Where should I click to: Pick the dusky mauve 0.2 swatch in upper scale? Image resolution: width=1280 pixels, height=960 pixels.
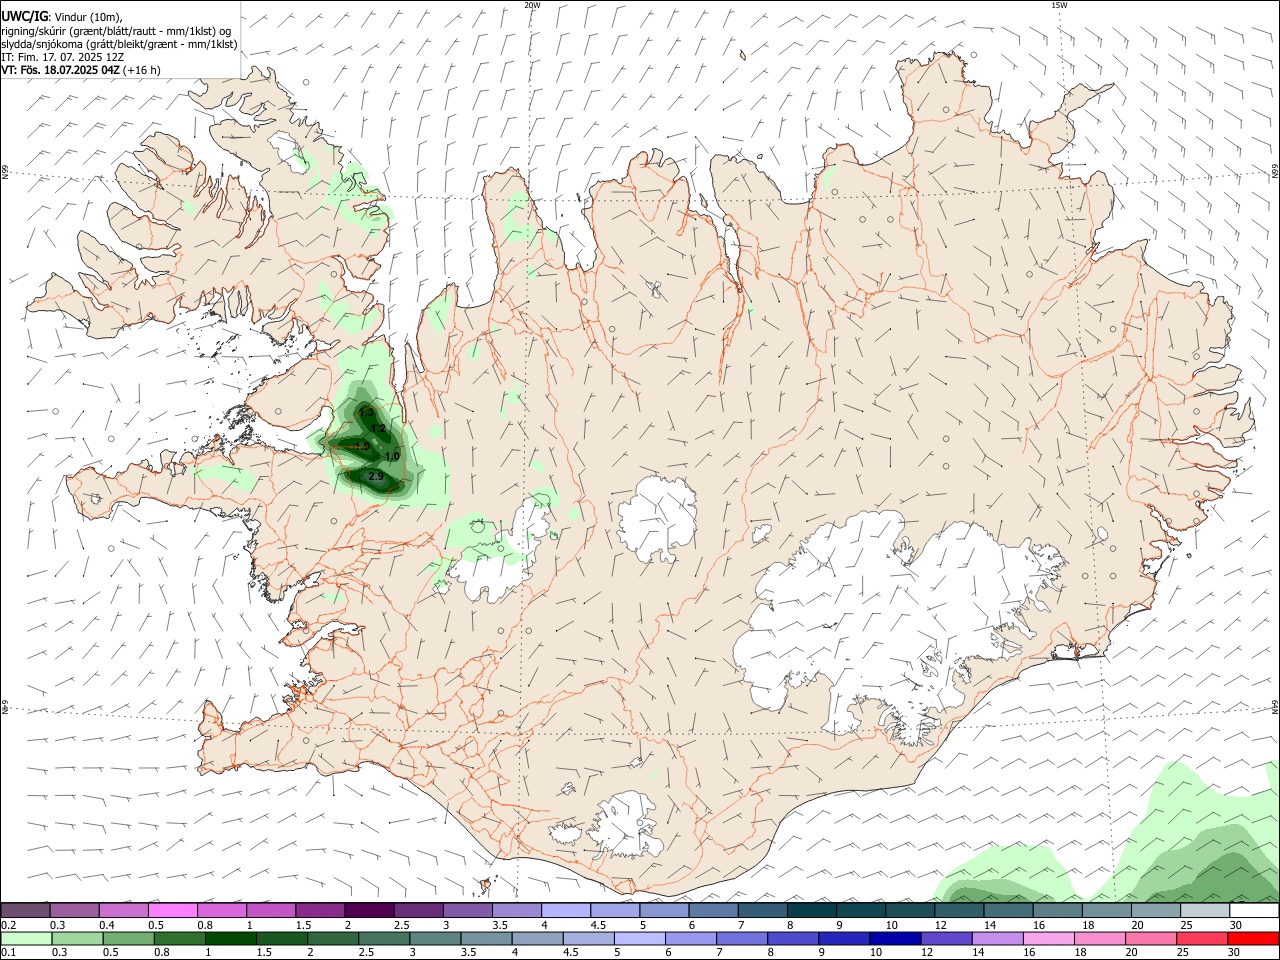click(x=25, y=910)
